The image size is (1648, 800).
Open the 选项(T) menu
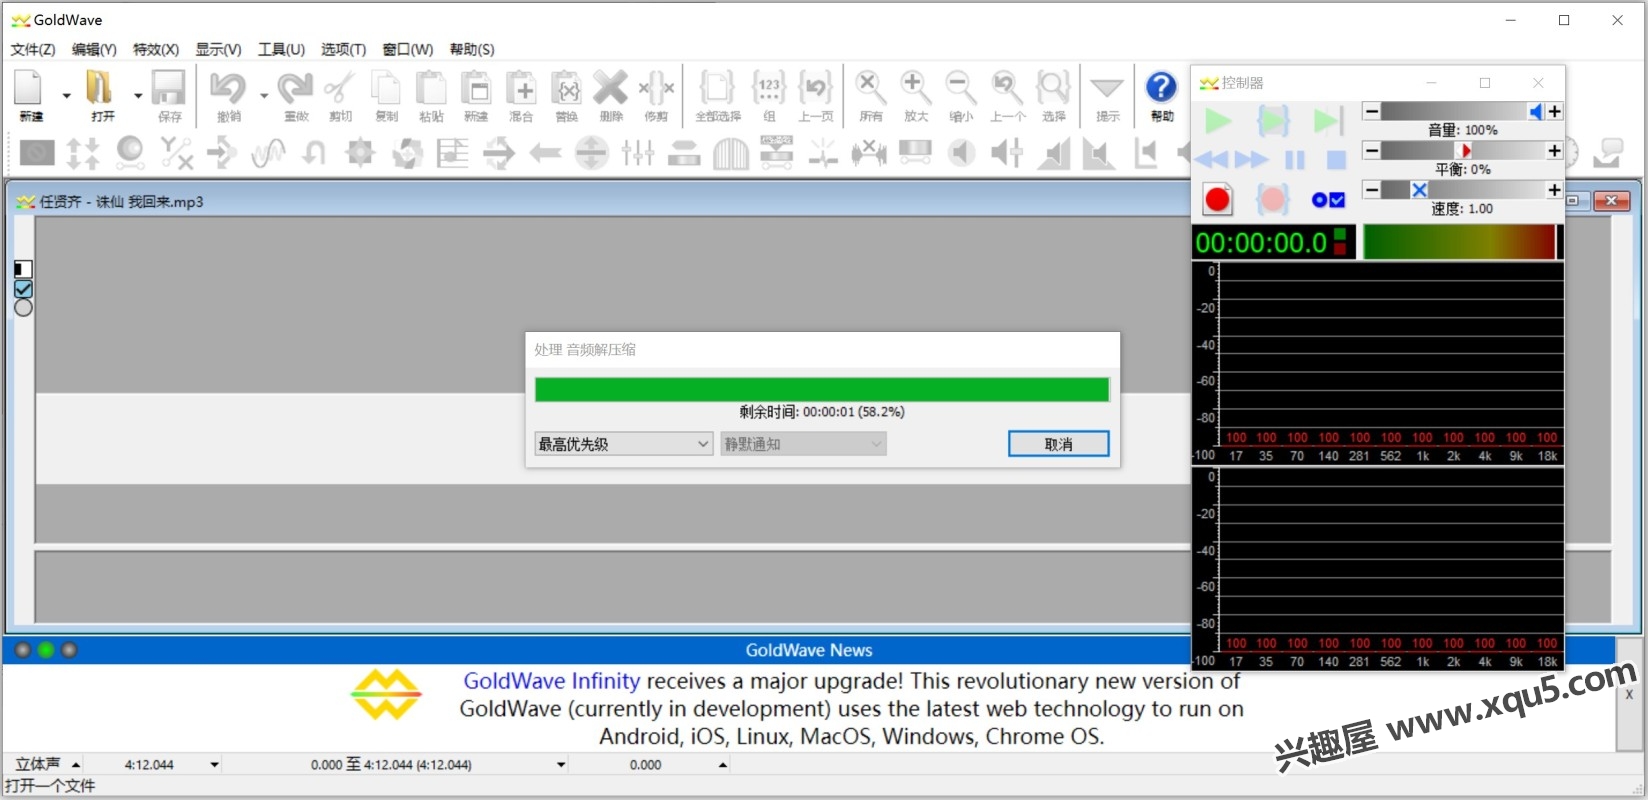[343, 49]
